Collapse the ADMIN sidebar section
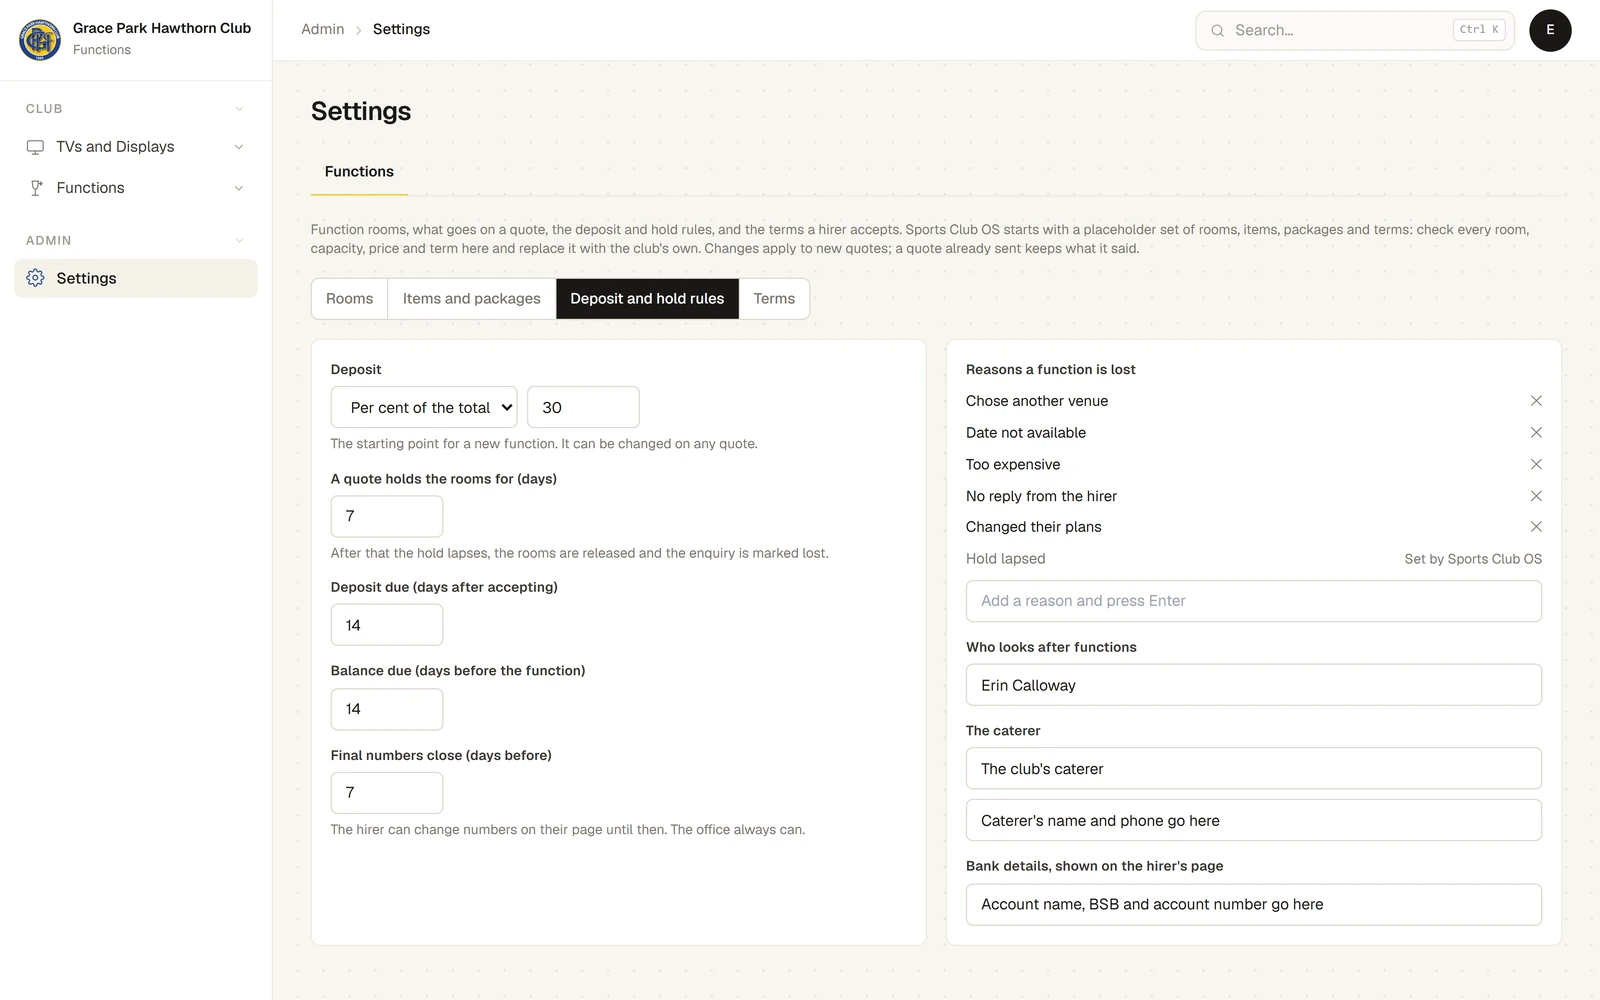This screenshot has height=1000, width=1600. coord(239,241)
